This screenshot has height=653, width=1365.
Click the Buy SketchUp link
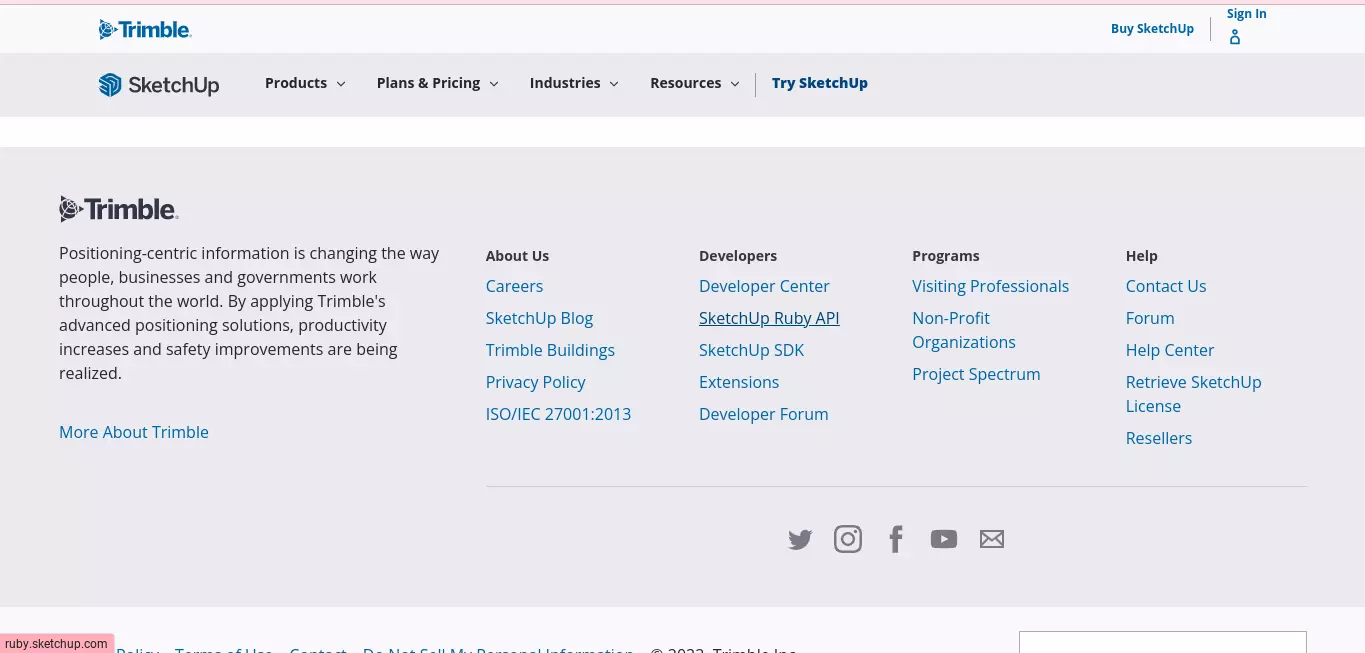[1152, 29]
